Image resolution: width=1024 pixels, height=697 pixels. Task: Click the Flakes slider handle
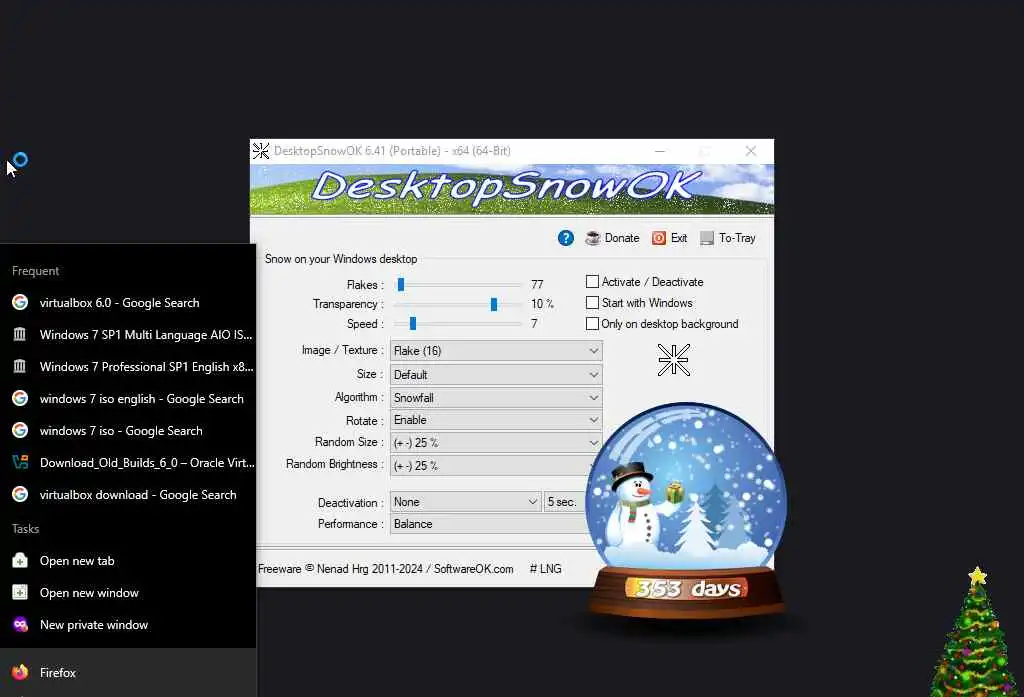tap(401, 284)
